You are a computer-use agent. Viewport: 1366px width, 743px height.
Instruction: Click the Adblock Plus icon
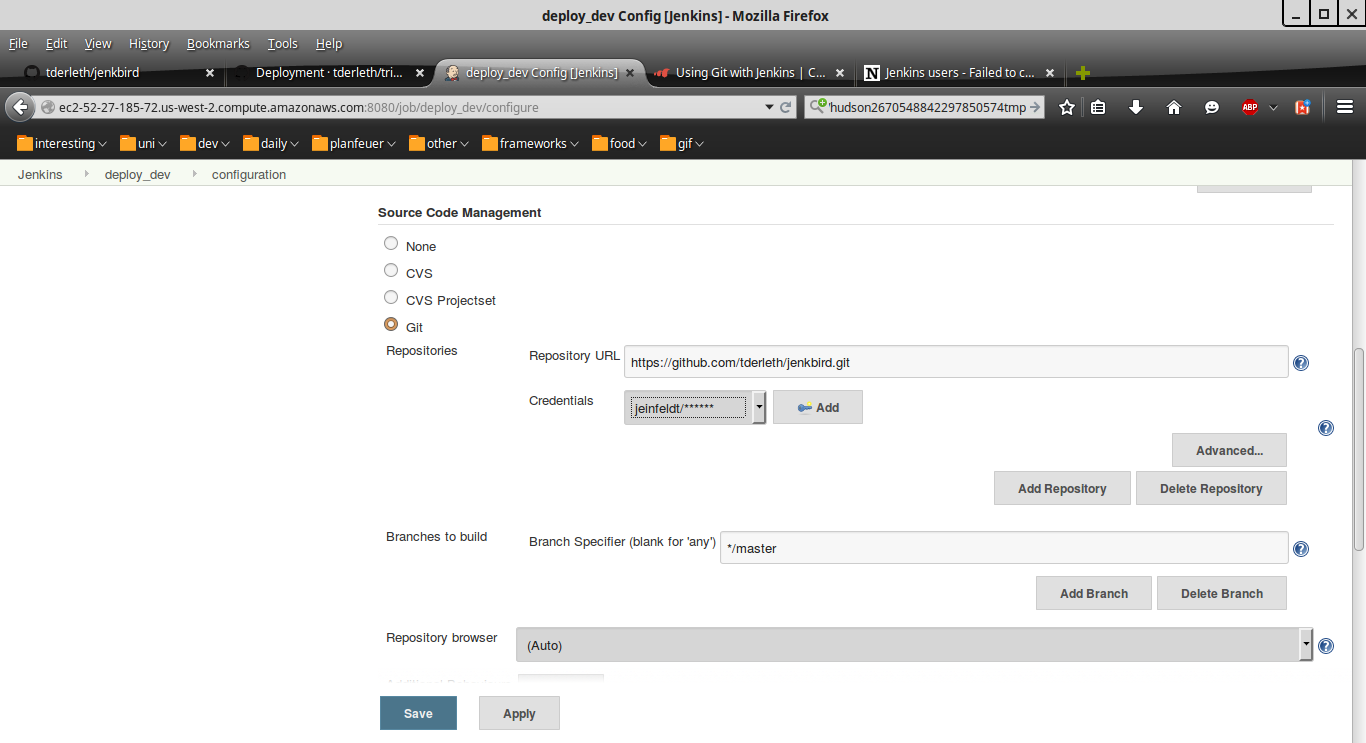1249,107
